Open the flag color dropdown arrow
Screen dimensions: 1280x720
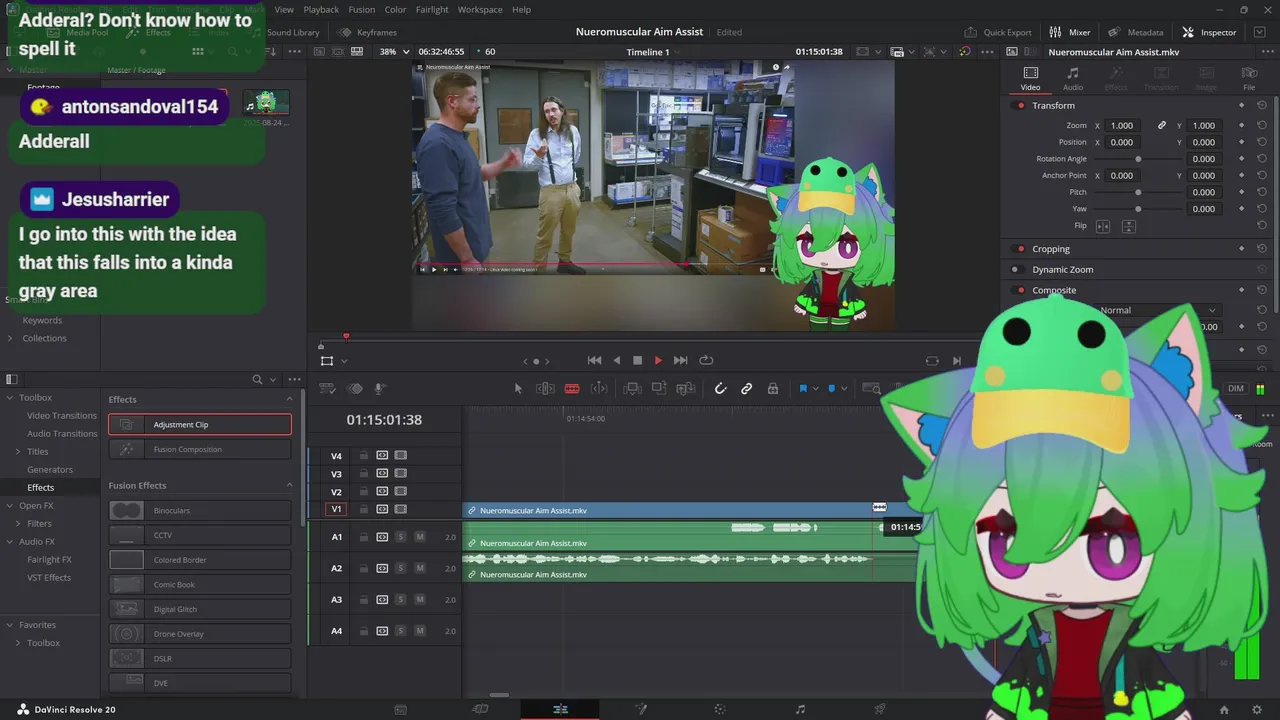(x=816, y=389)
